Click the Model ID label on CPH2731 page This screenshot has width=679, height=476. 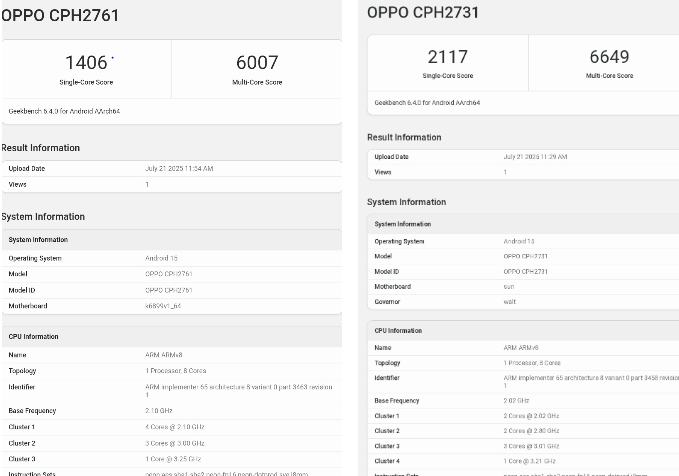387,272
